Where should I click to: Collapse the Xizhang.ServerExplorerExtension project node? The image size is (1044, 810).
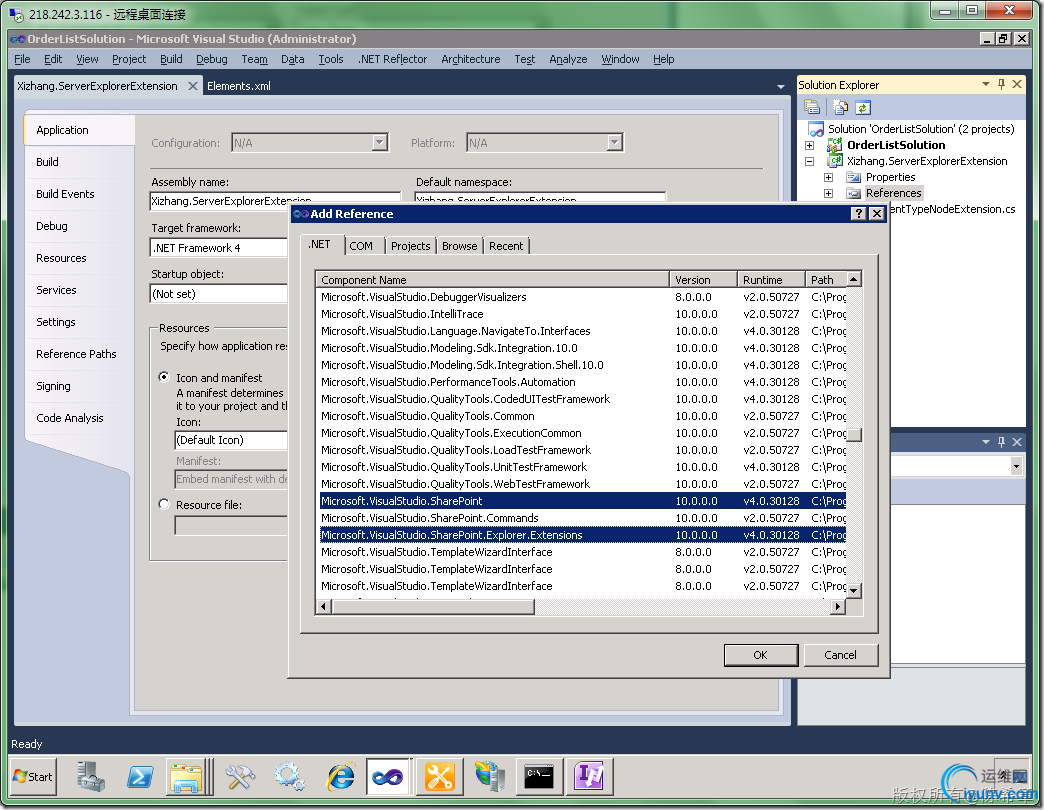tap(809, 161)
